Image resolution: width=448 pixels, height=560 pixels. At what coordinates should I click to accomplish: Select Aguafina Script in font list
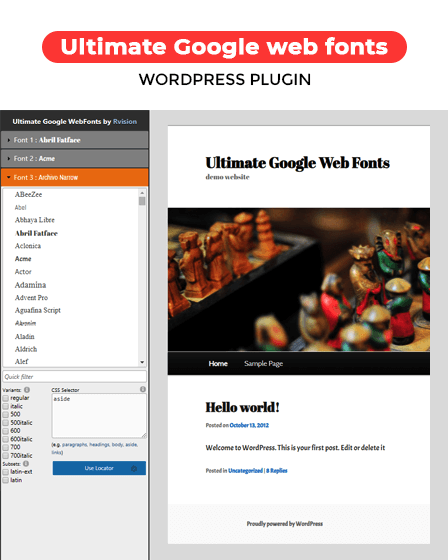(x=38, y=310)
